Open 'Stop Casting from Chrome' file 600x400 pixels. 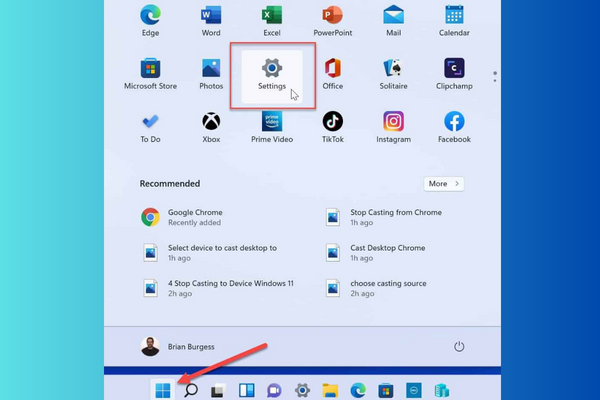pyautogui.click(x=383, y=217)
